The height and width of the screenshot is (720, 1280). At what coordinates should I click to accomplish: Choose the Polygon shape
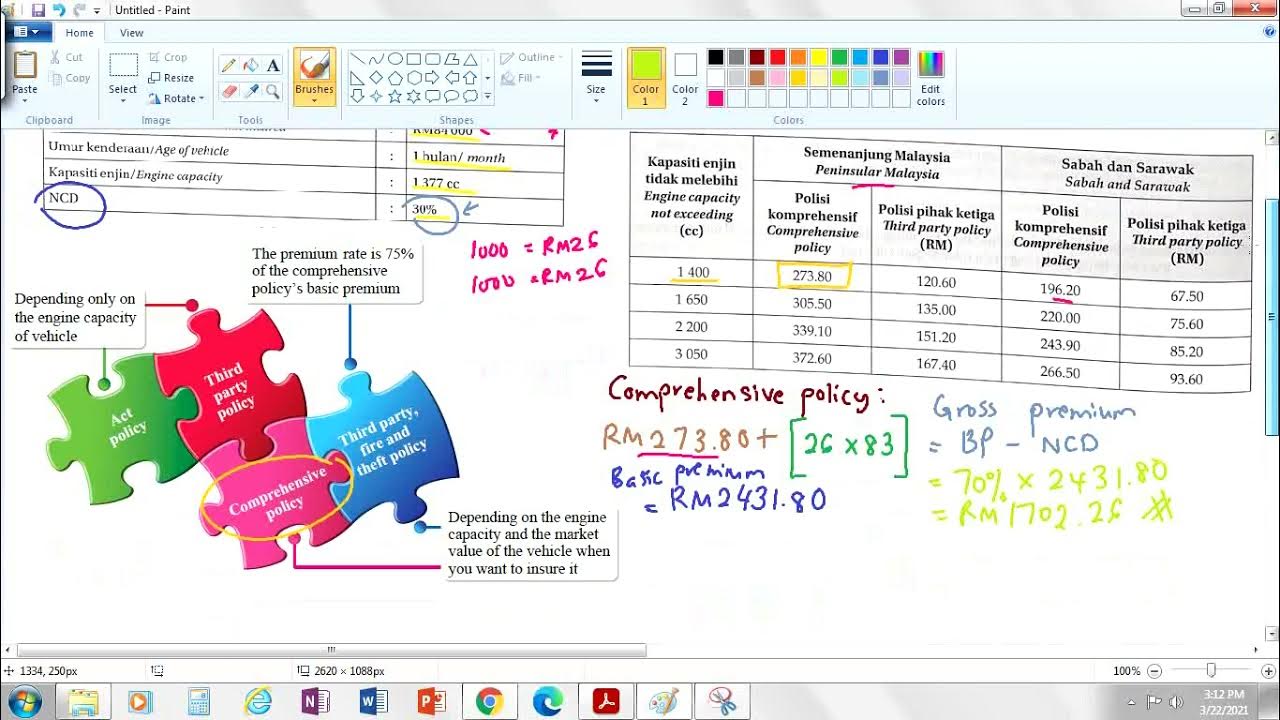452,59
